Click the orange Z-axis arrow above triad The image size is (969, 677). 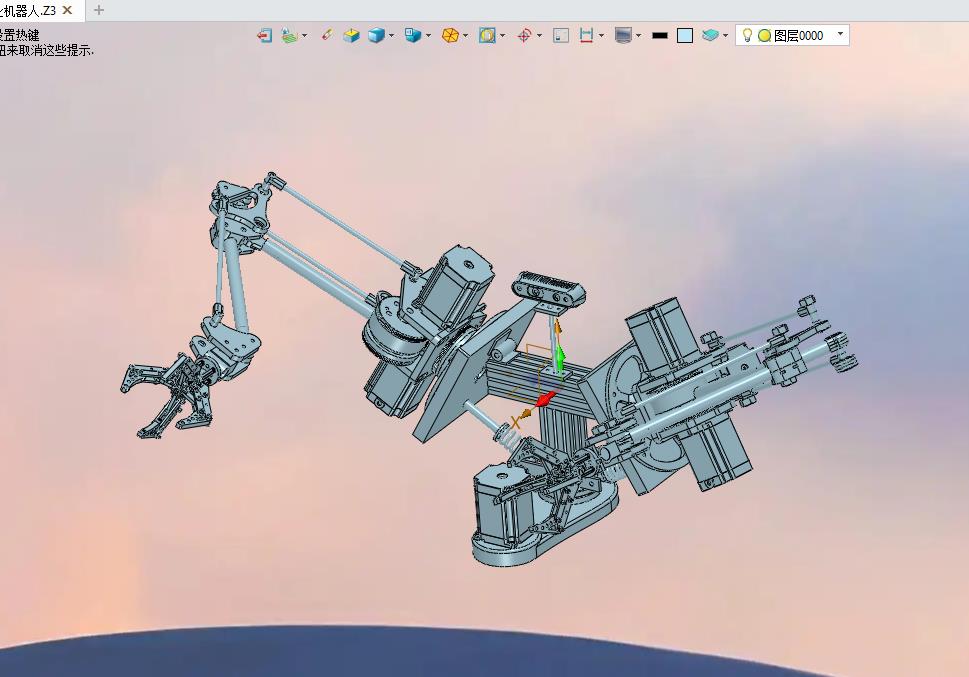(x=557, y=327)
